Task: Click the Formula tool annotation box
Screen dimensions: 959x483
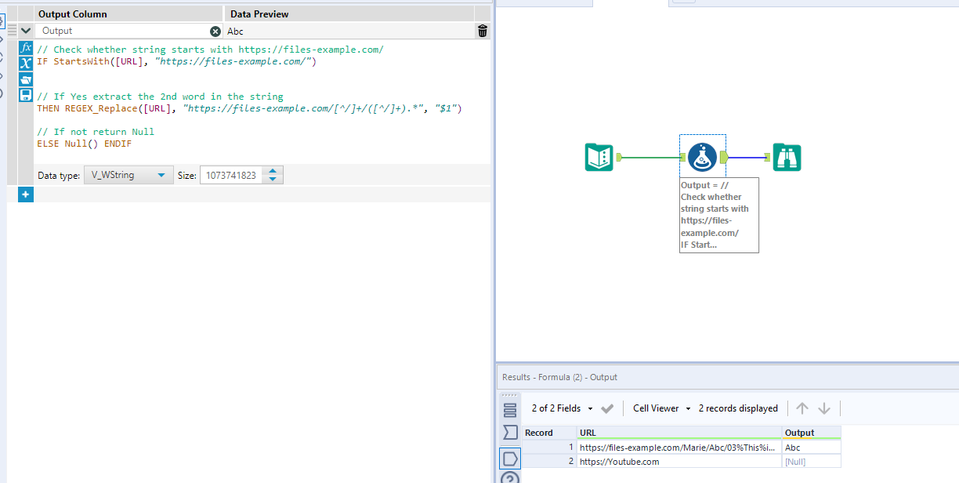Action: [719, 215]
